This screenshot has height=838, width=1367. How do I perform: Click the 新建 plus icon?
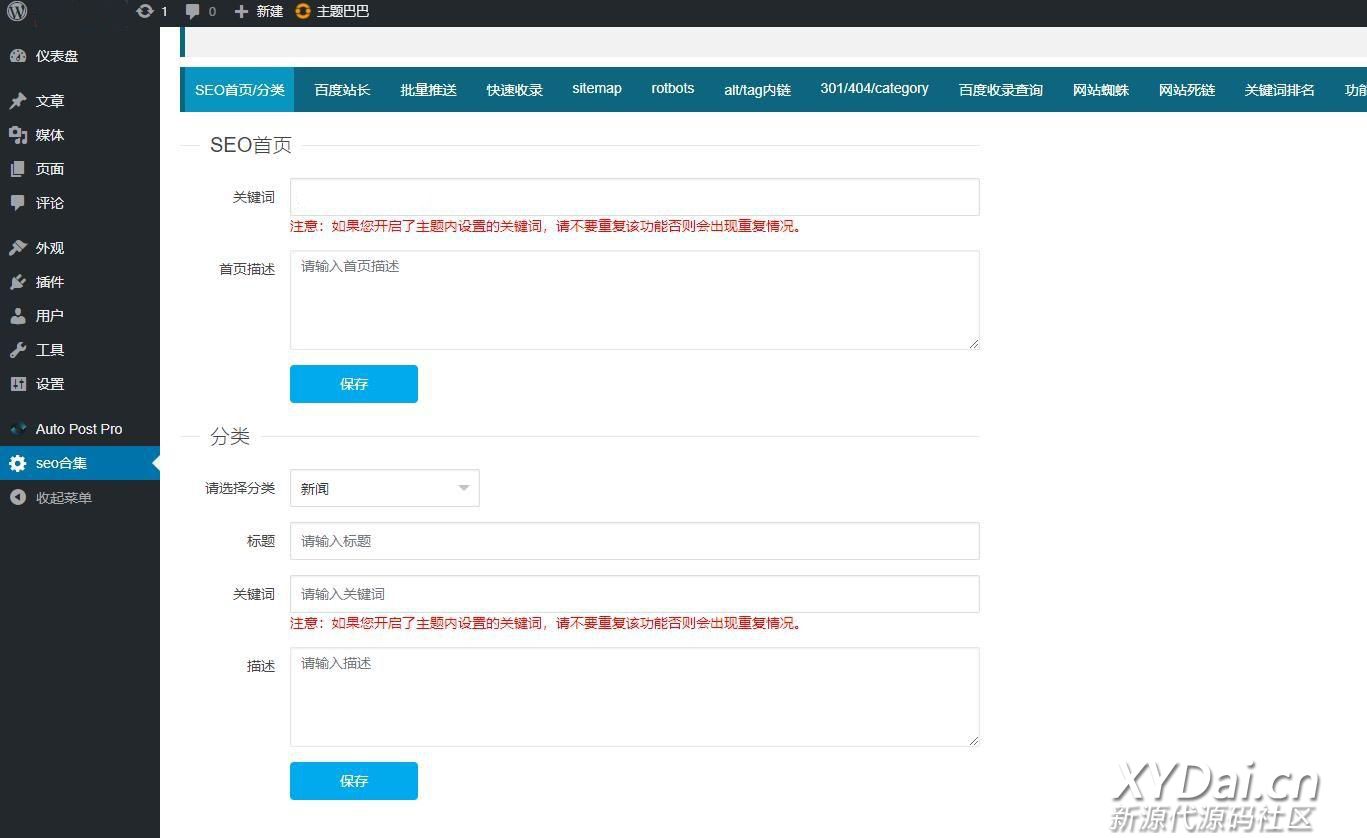coord(241,12)
